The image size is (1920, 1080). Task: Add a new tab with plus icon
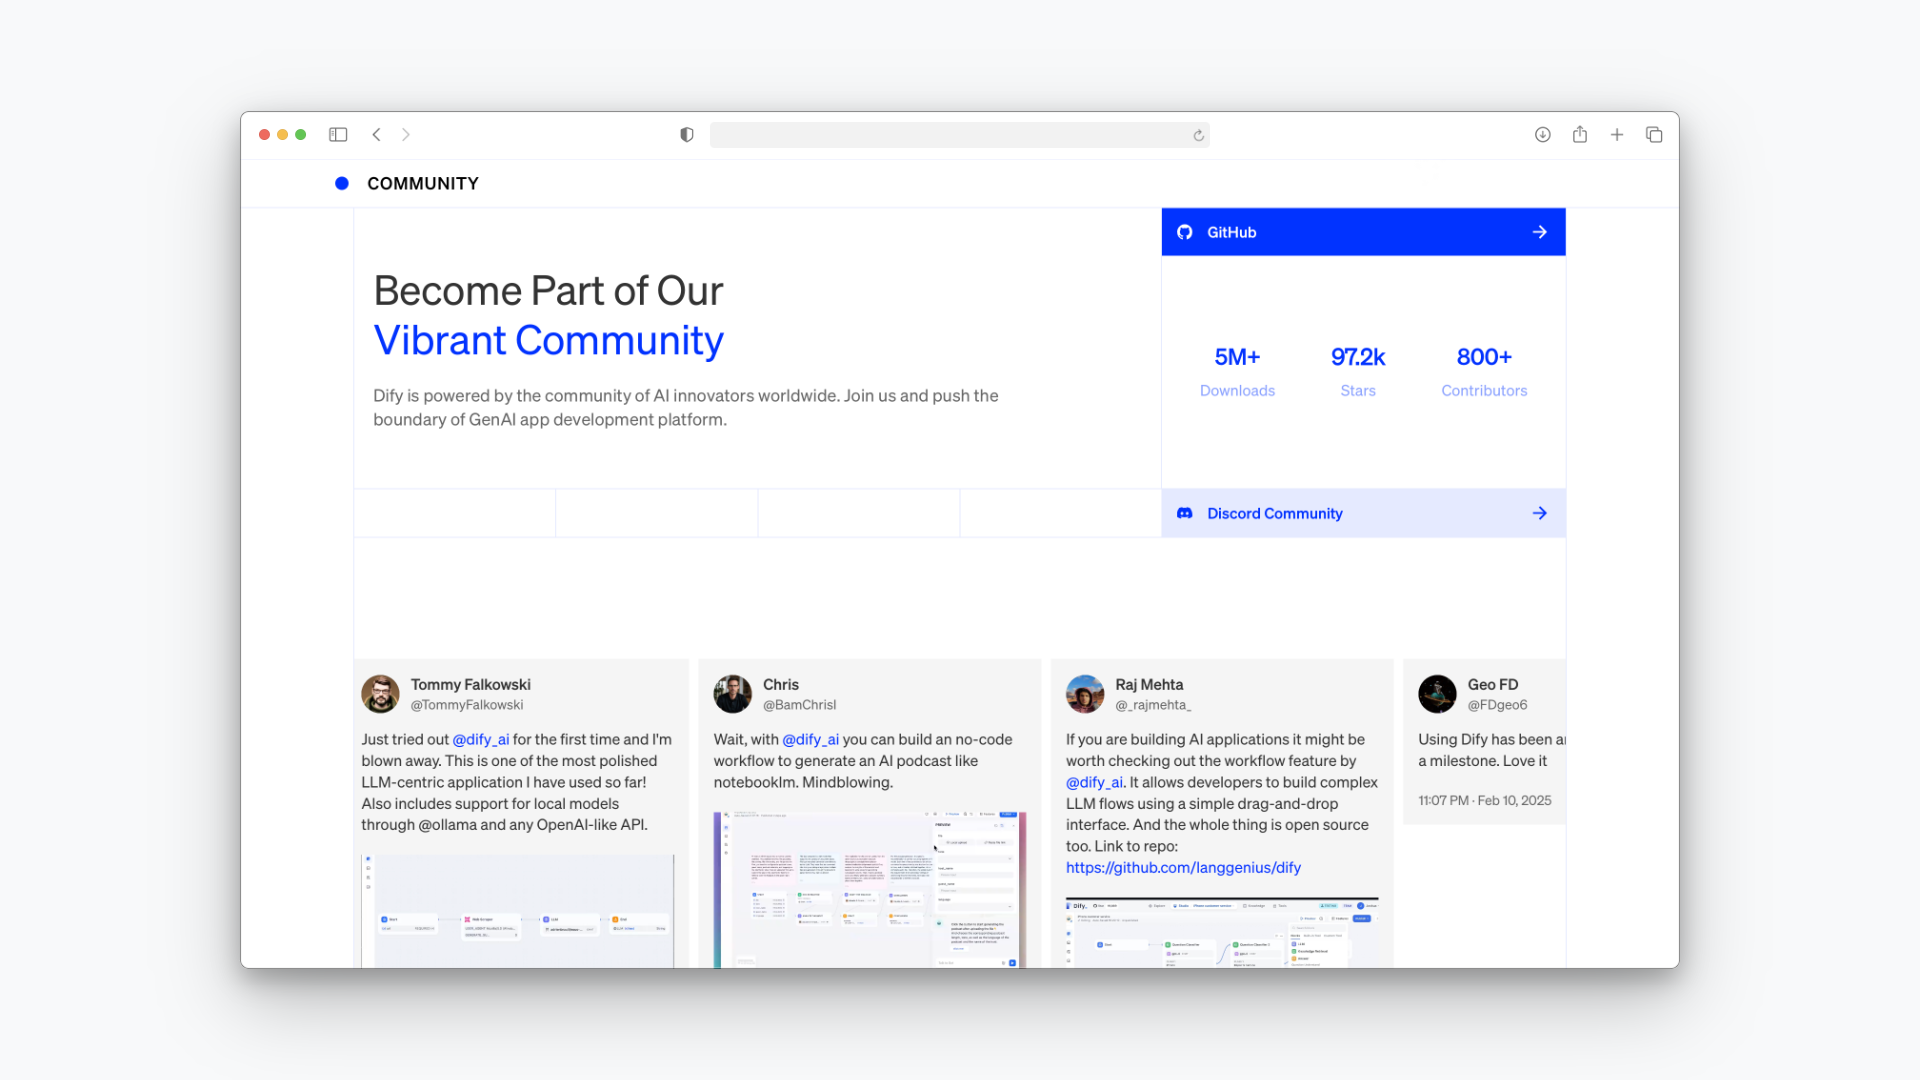click(x=1617, y=135)
